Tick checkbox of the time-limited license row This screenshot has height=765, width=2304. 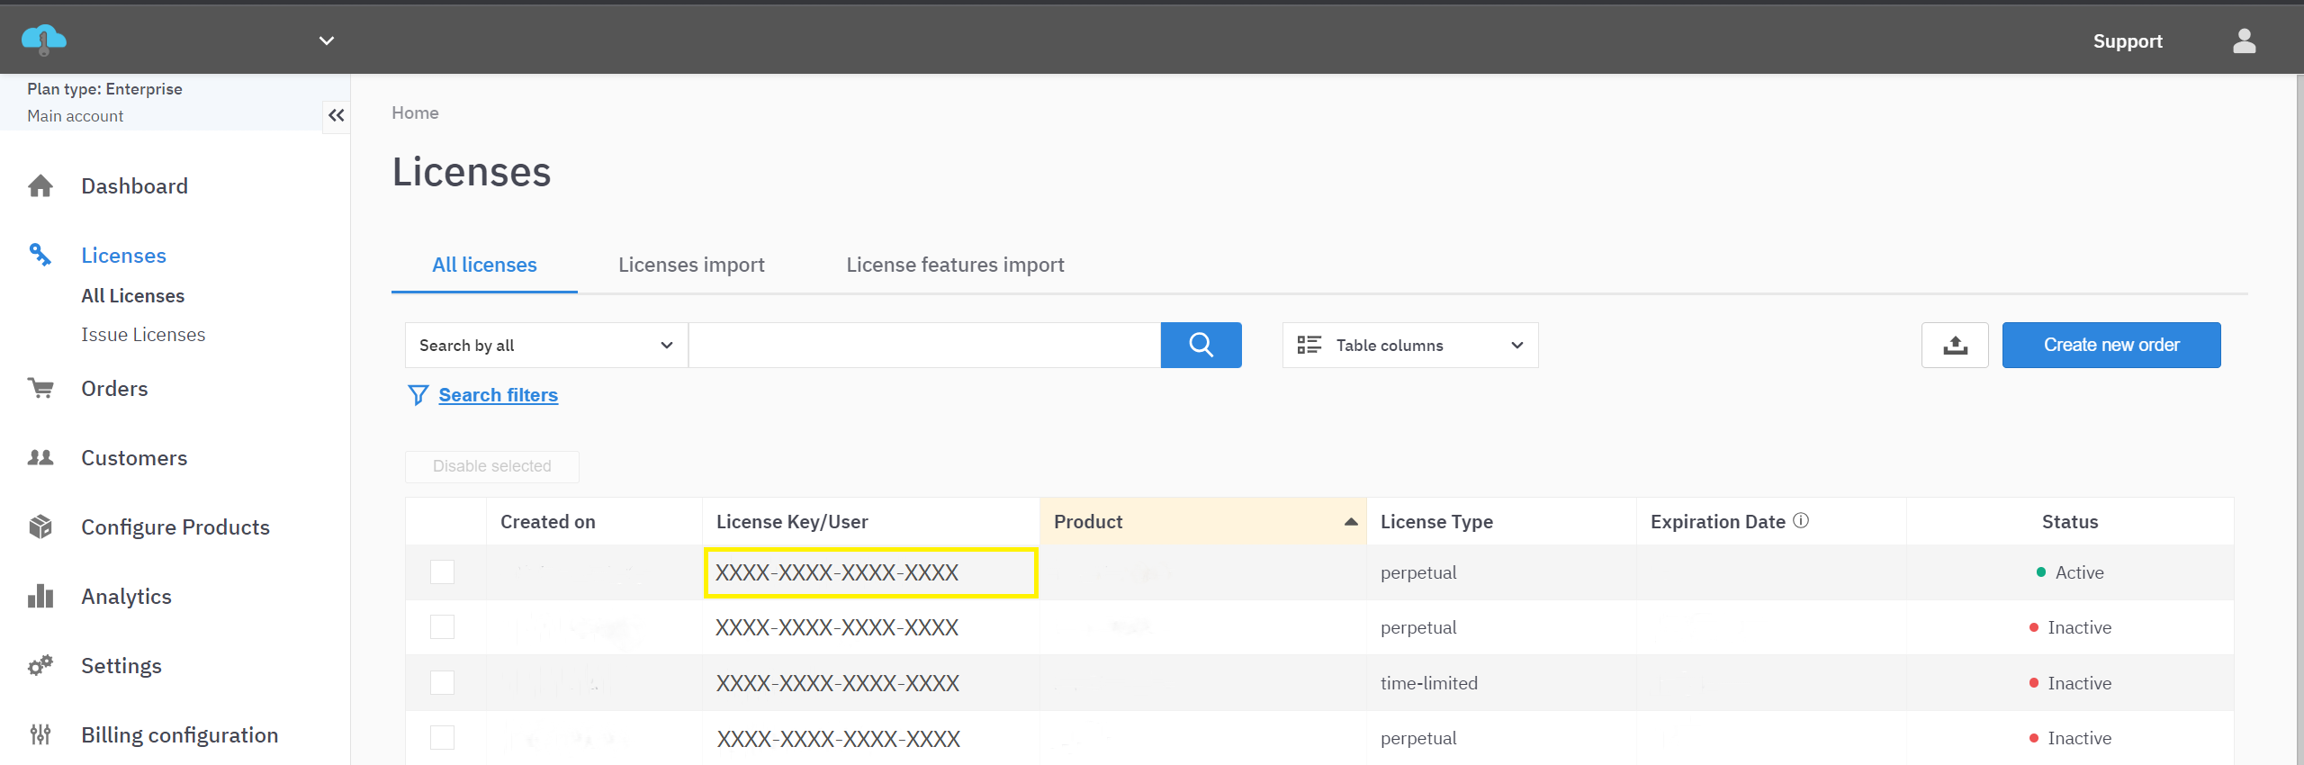[x=442, y=683]
